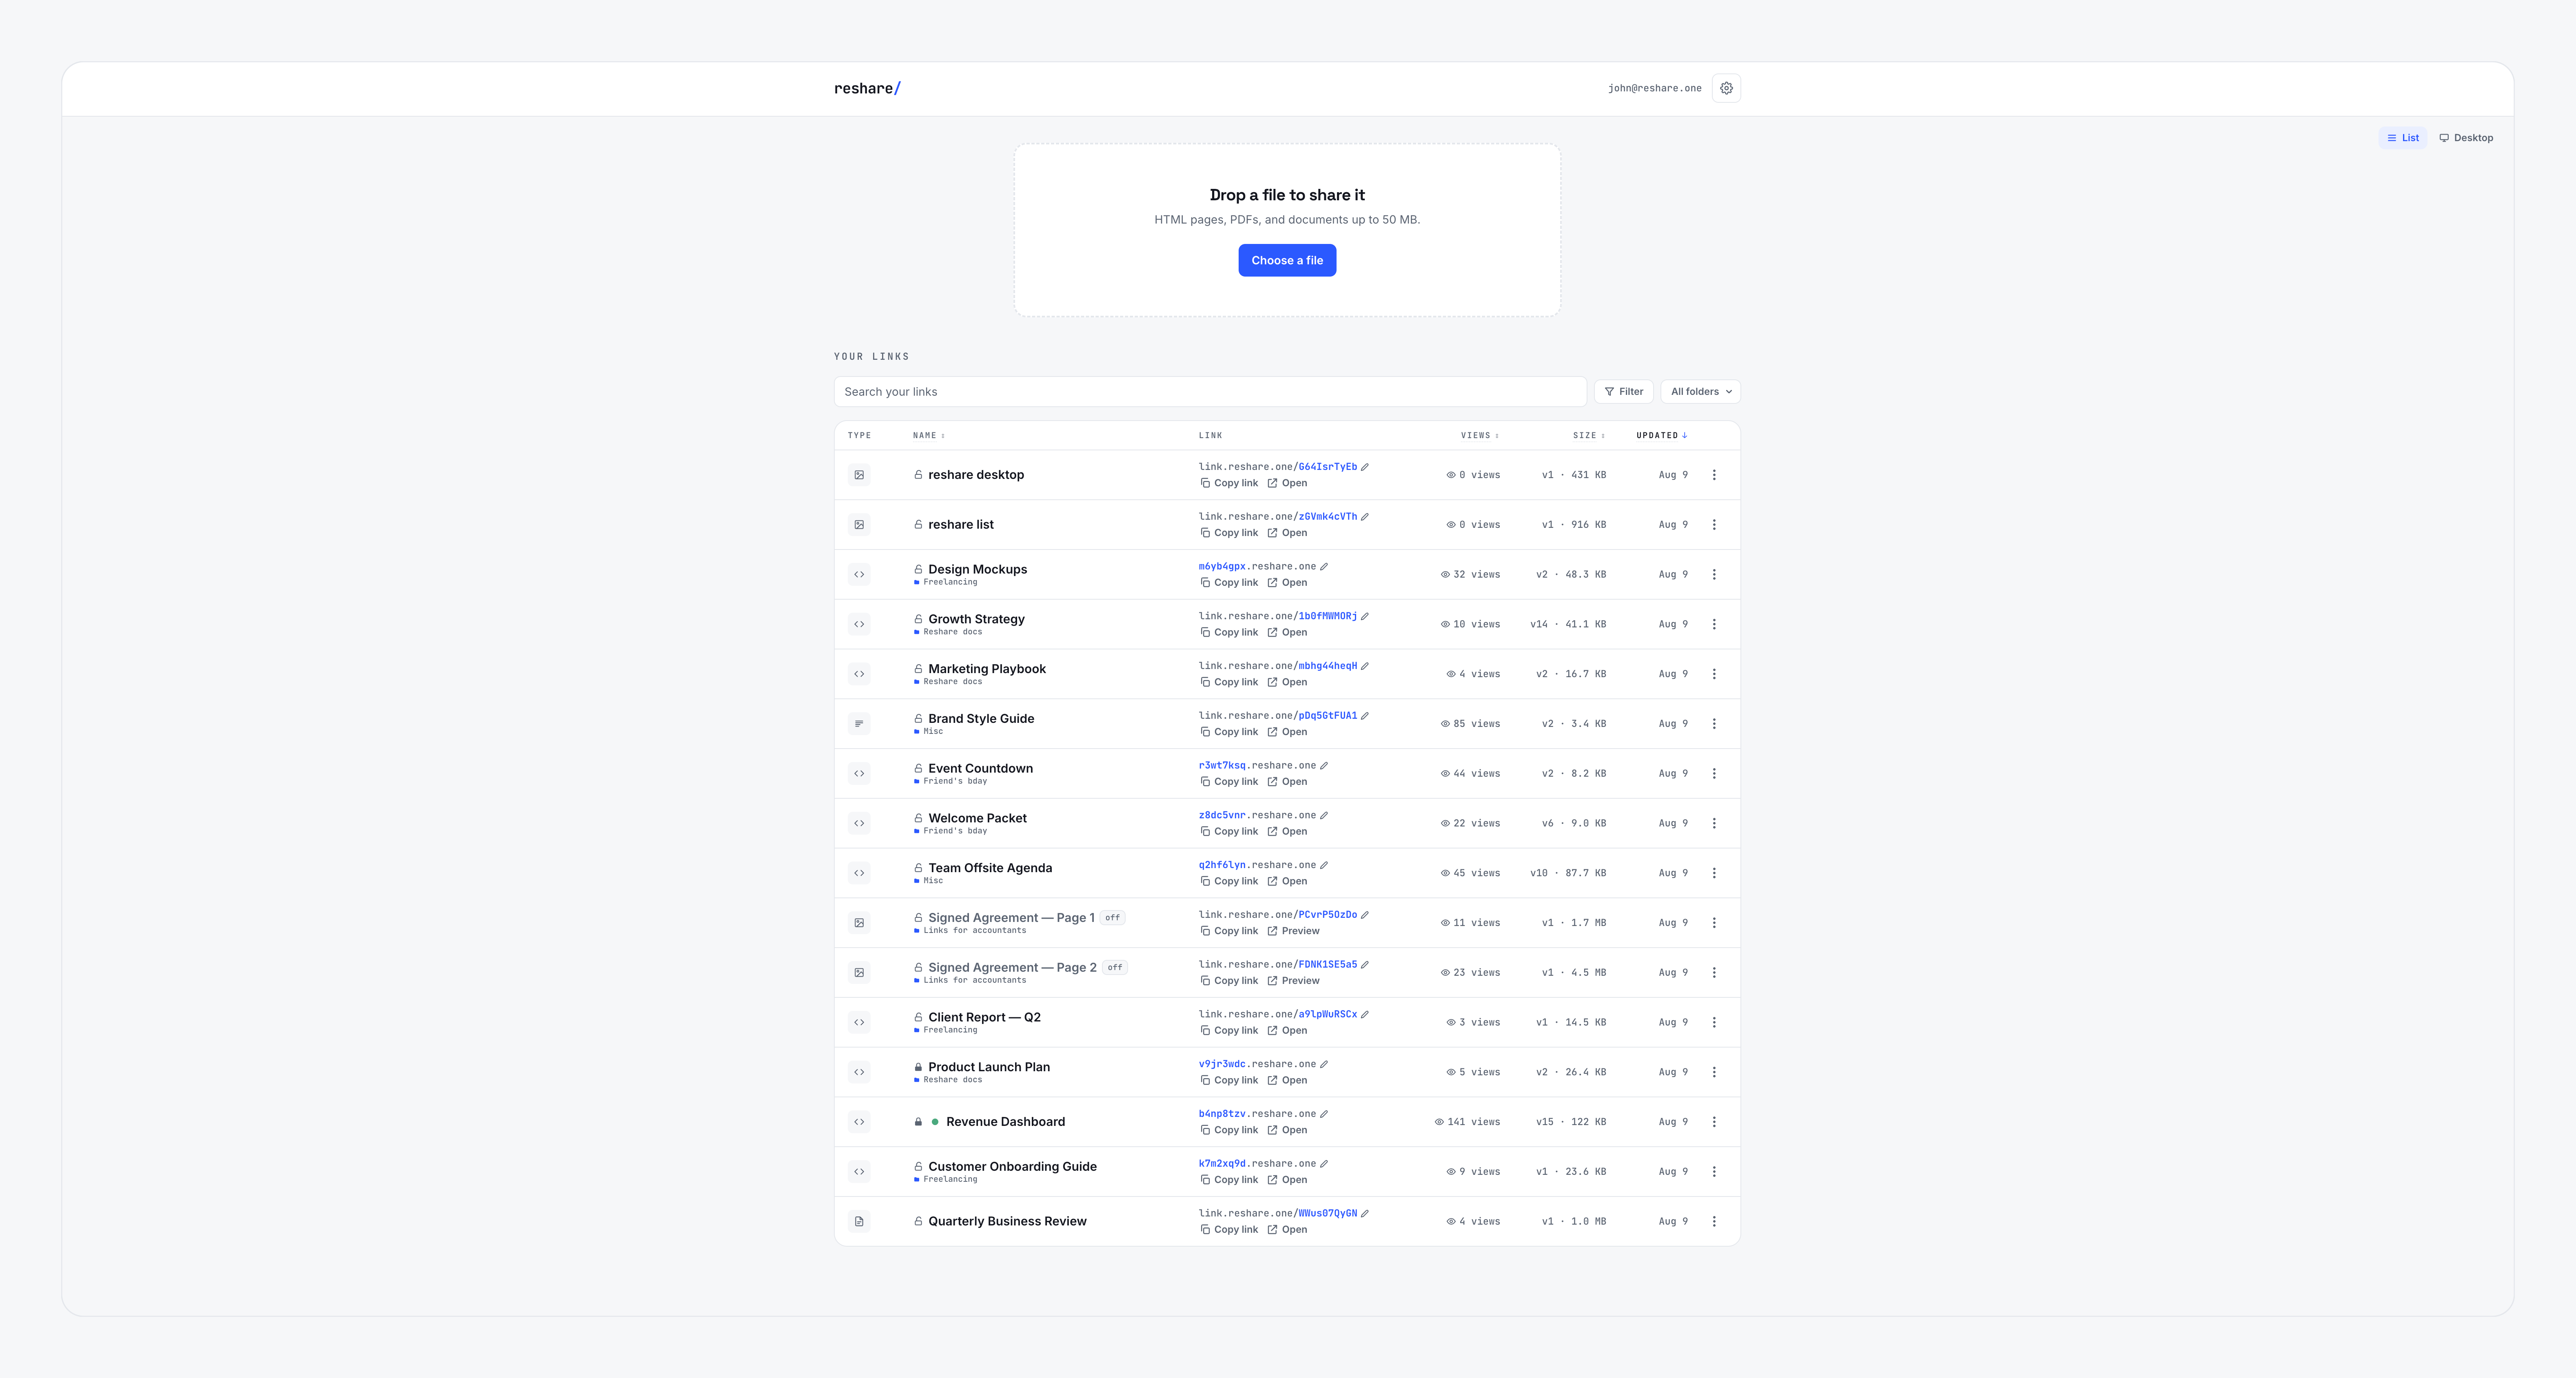2576x1378 pixels.
Task: Click the eye views icon on Revenue Dashboard row
Action: pyautogui.click(x=1439, y=1122)
